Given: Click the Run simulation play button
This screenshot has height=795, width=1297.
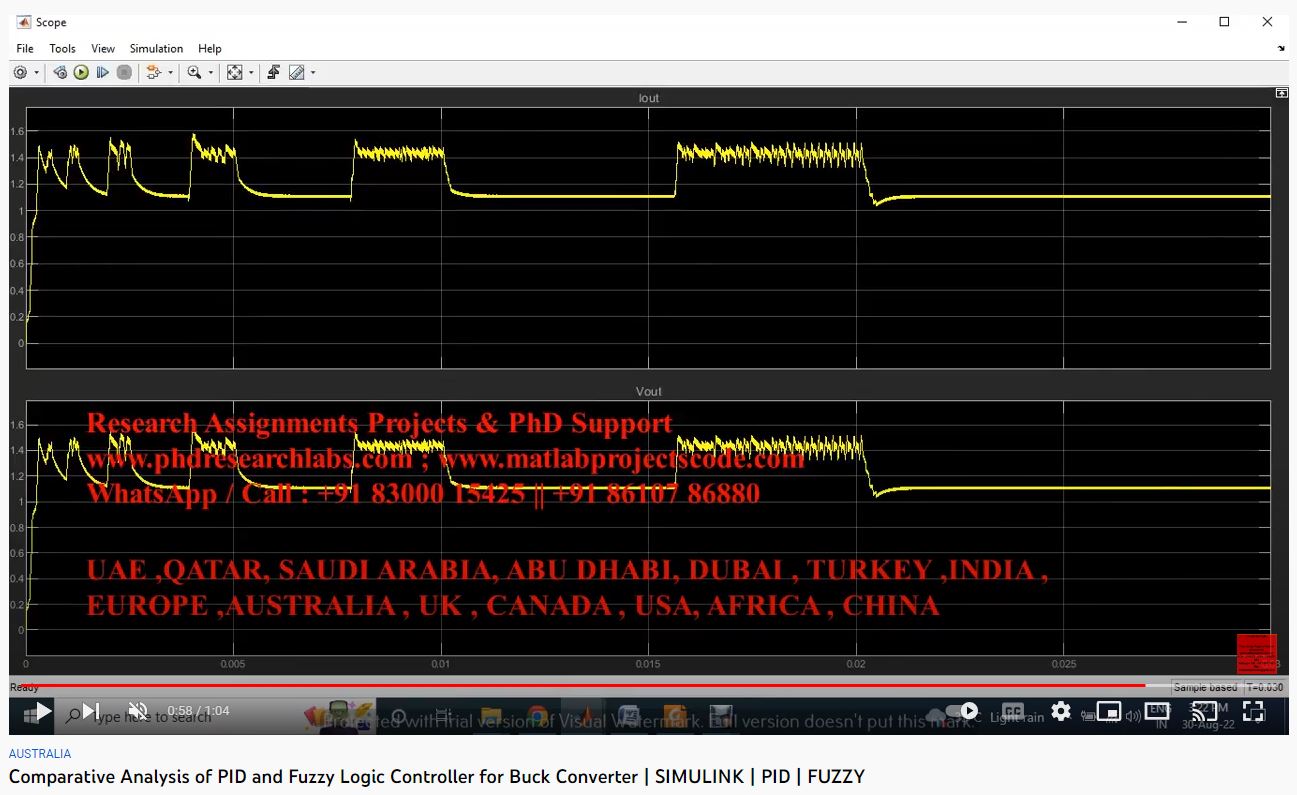Looking at the screenshot, I should pos(81,73).
